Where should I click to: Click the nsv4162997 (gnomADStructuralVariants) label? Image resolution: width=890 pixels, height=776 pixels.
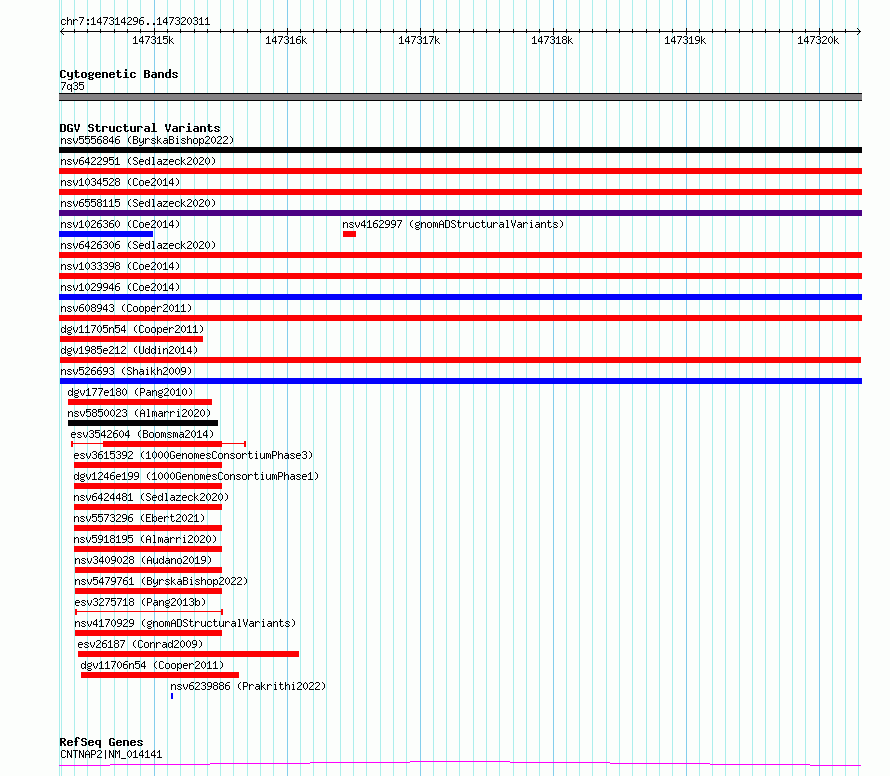tap(453, 224)
